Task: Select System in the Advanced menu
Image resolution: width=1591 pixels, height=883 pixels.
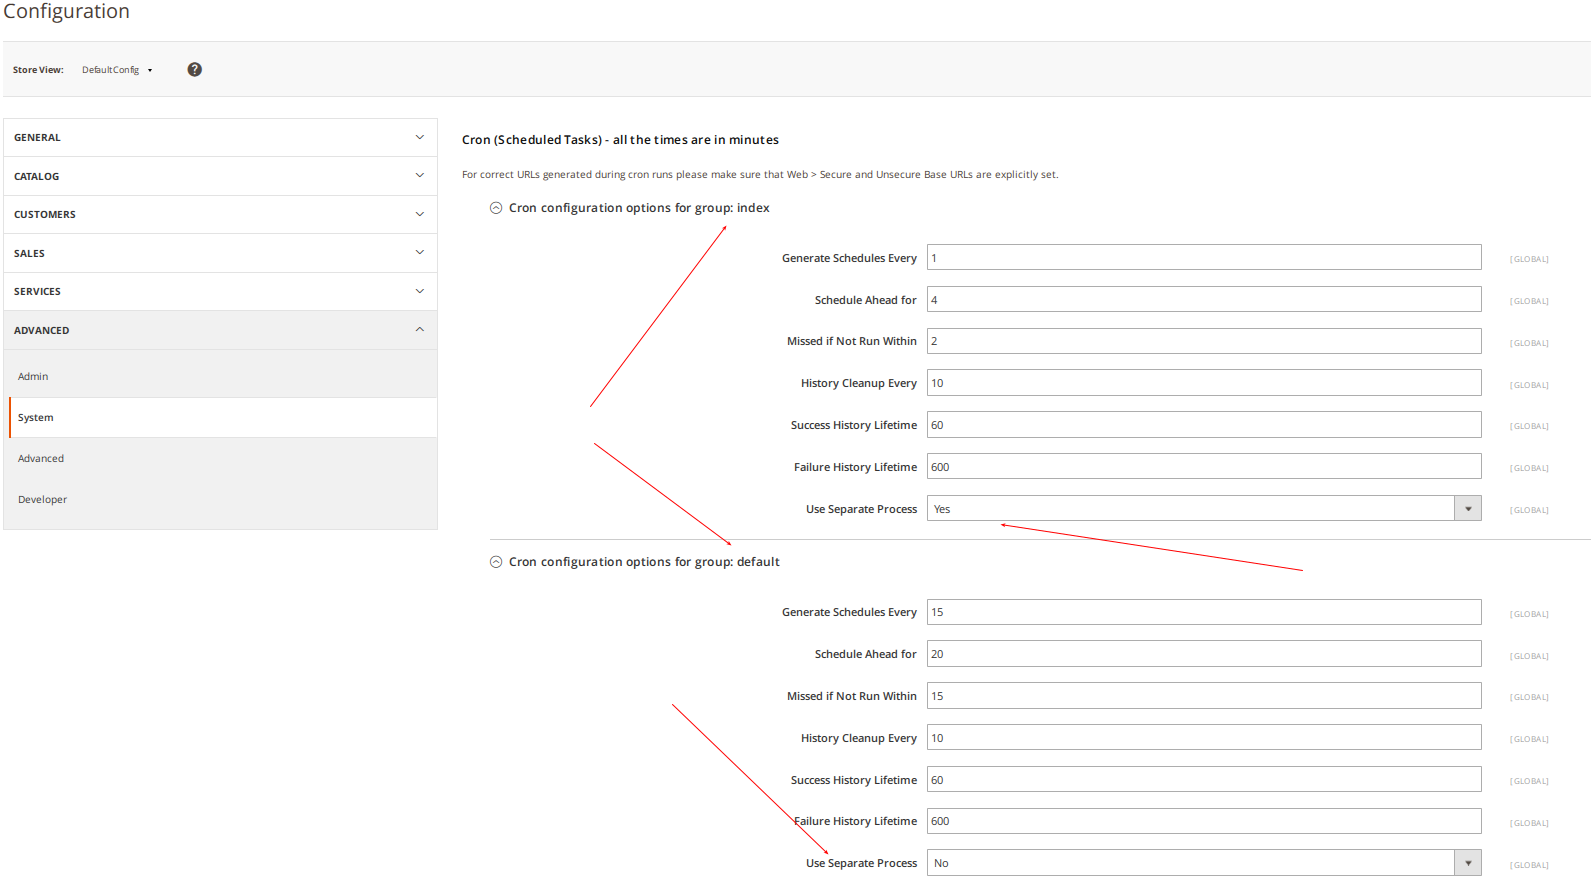Action: (36, 418)
